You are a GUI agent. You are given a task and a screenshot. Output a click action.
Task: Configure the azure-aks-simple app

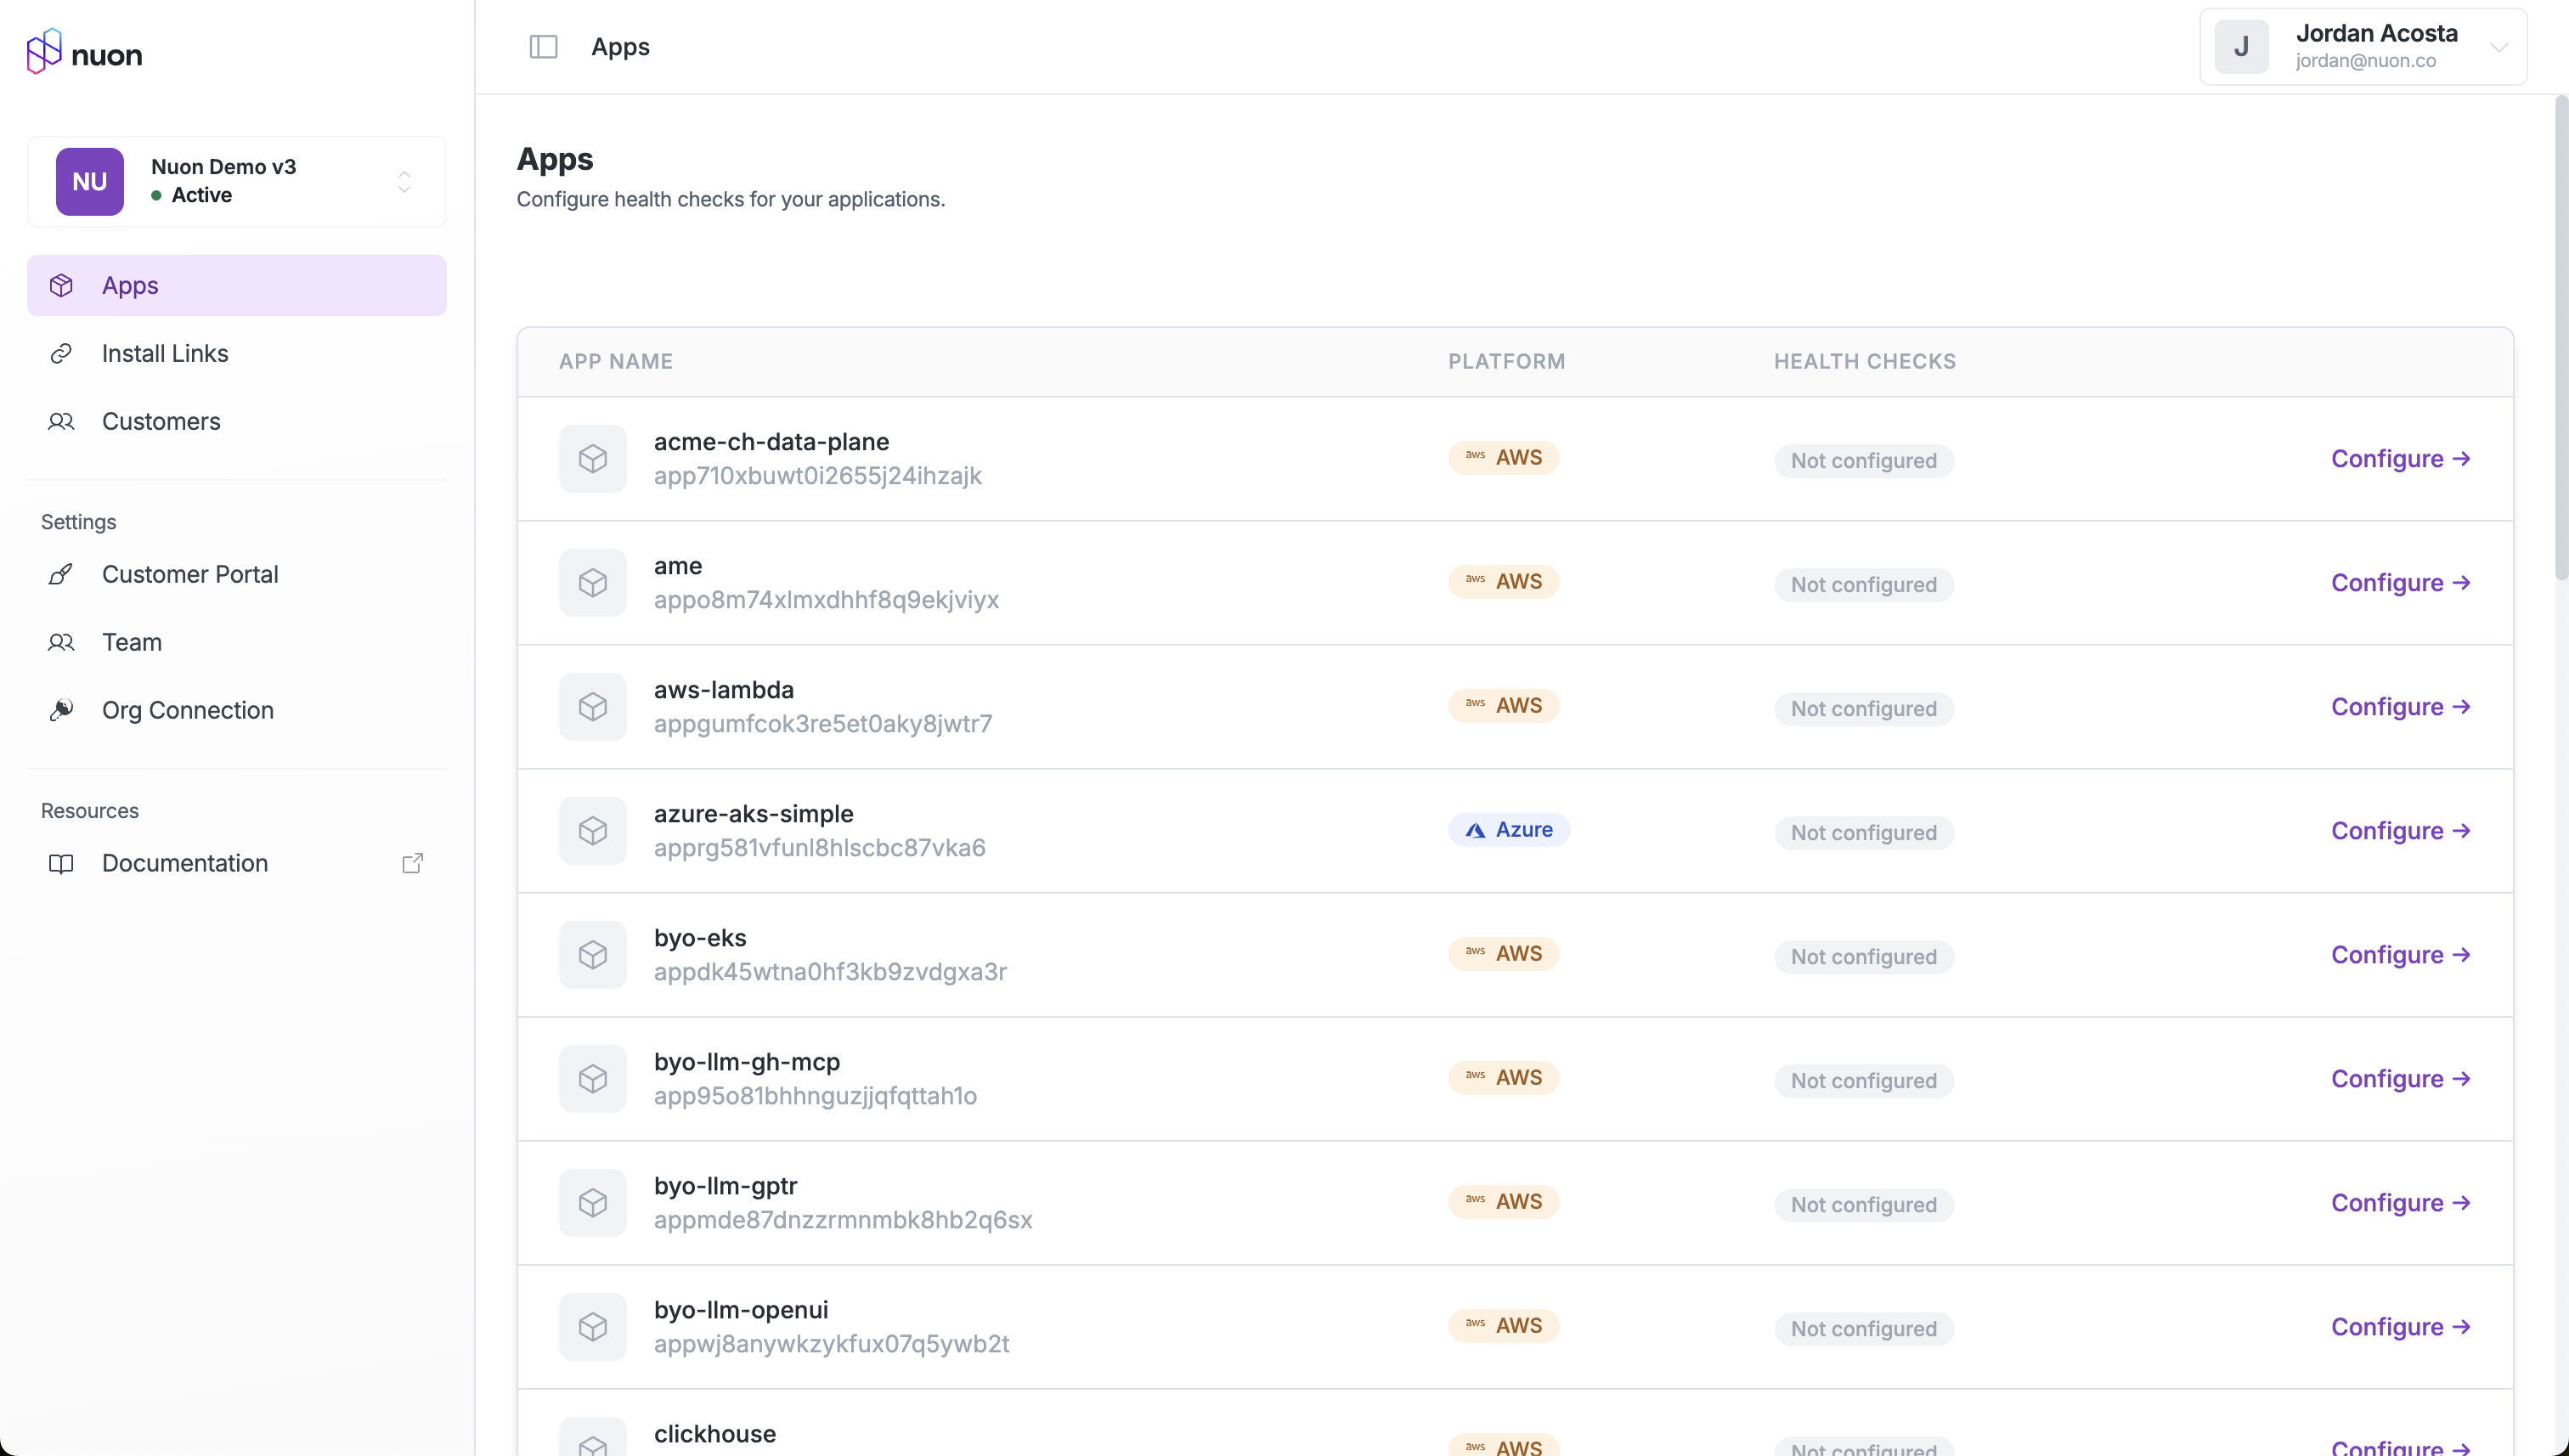click(x=2400, y=830)
